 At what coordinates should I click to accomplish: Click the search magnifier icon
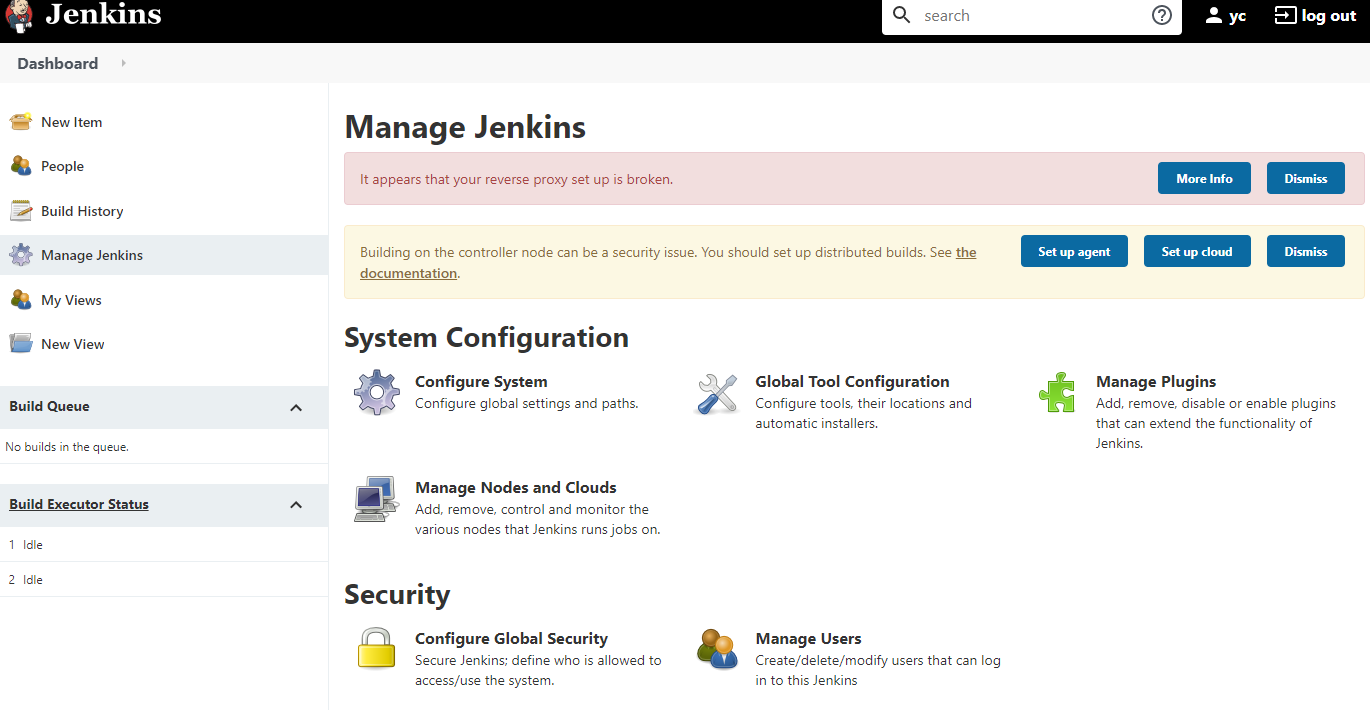tap(902, 16)
